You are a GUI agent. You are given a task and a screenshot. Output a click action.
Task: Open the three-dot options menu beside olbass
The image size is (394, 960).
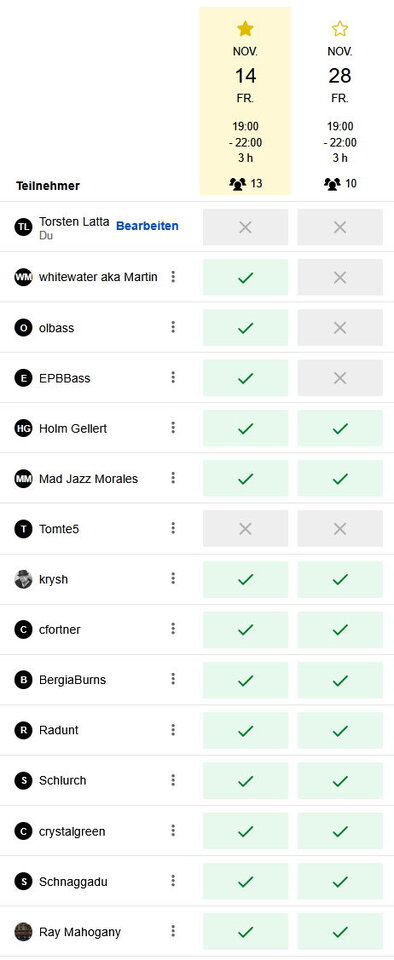tap(173, 327)
